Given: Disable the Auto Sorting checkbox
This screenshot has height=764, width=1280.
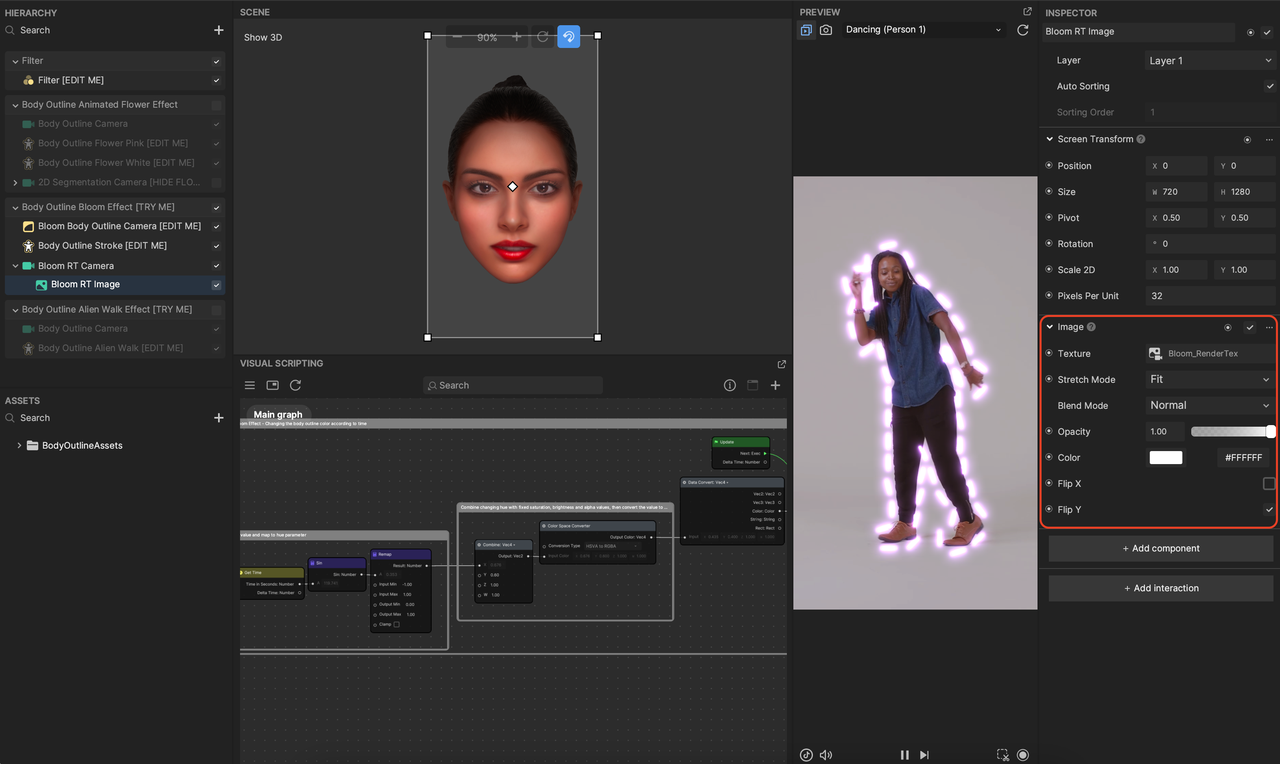Looking at the screenshot, I should pos(1269,87).
